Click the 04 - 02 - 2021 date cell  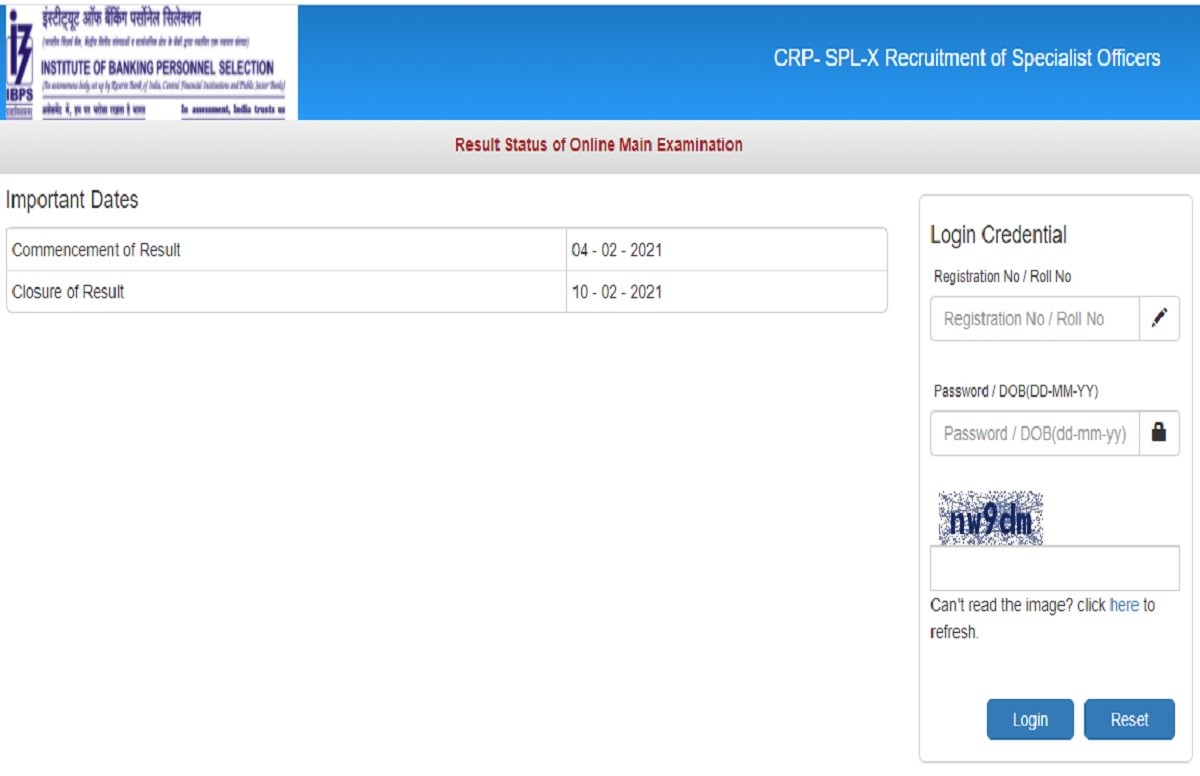point(725,250)
